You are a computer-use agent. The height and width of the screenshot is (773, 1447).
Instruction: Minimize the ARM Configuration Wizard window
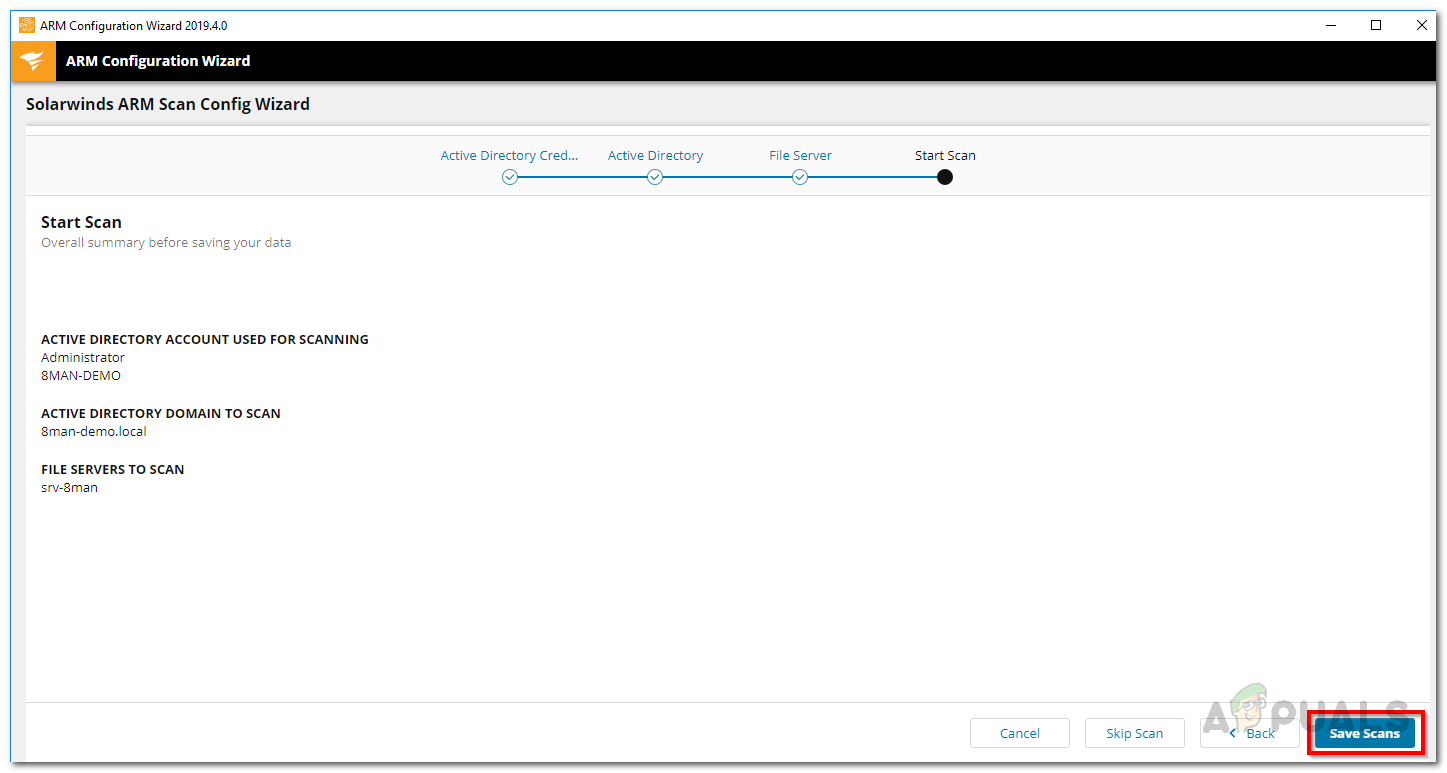[1331, 25]
